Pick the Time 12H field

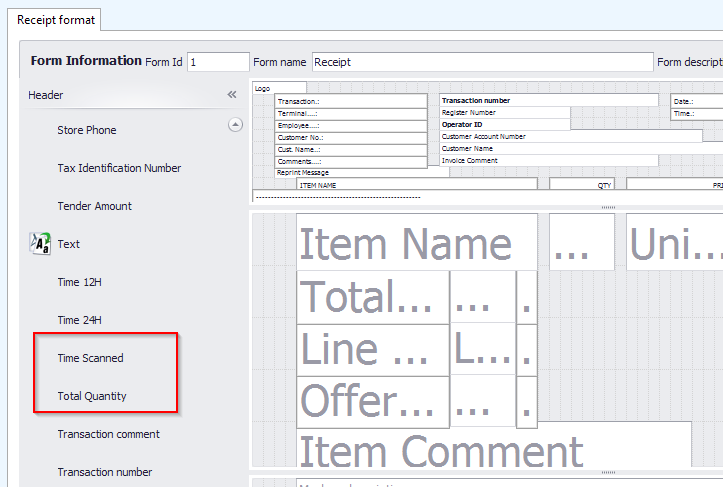click(x=80, y=282)
